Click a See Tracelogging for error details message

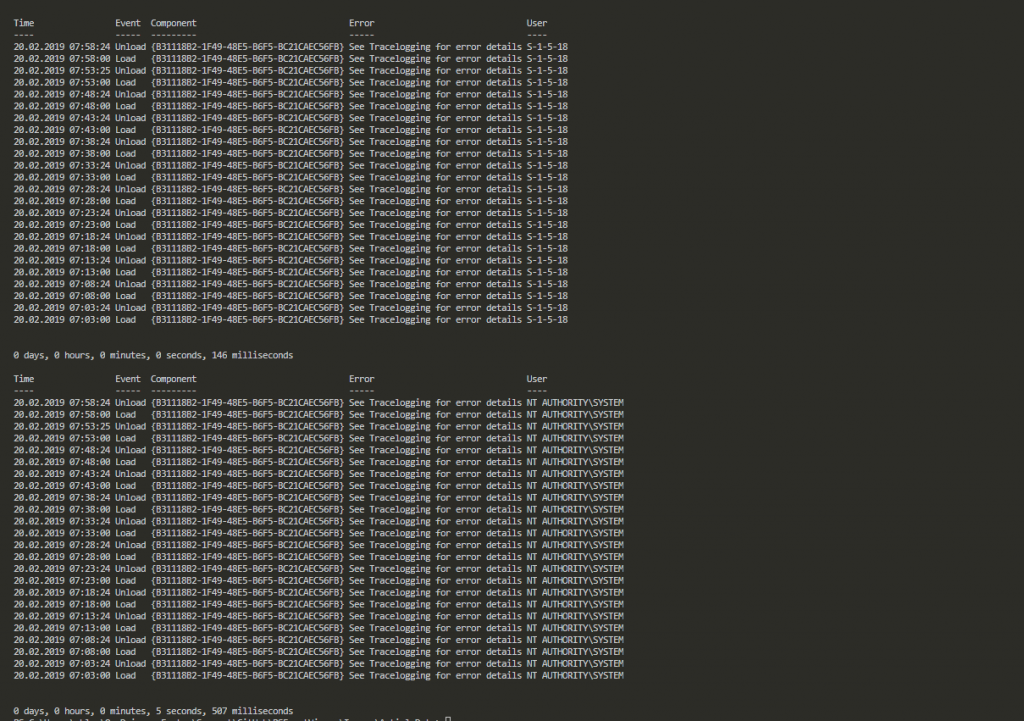click(x=434, y=46)
